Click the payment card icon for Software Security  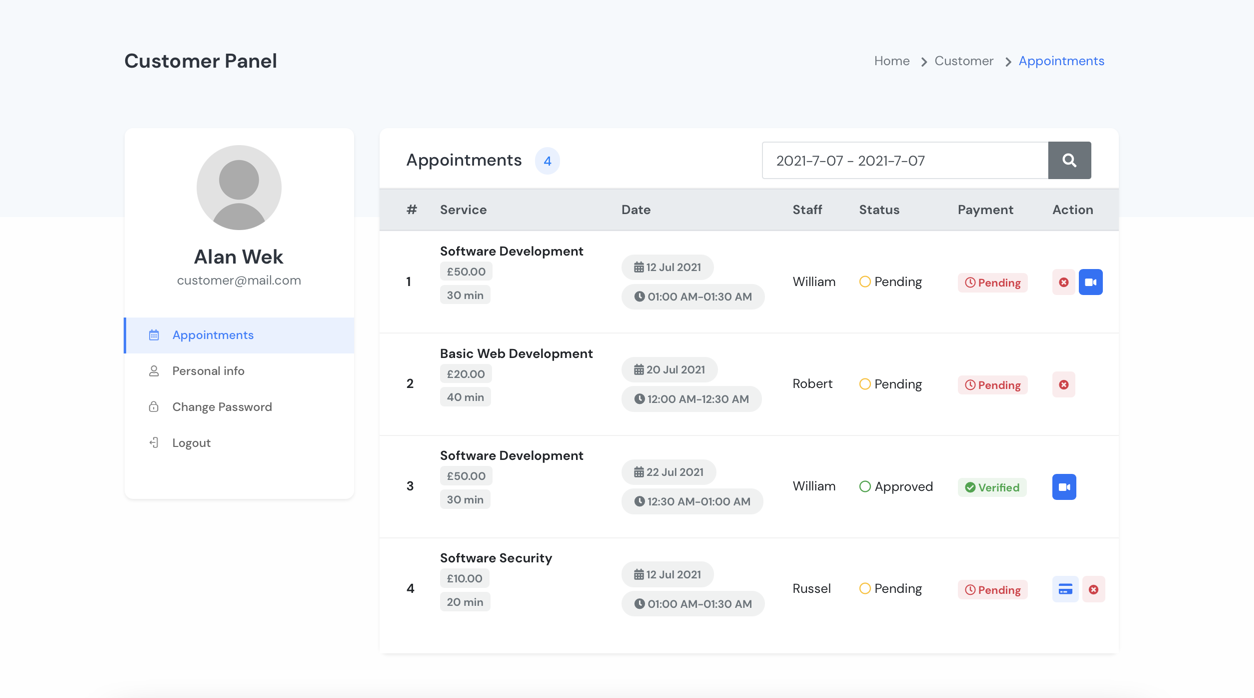(x=1065, y=590)
